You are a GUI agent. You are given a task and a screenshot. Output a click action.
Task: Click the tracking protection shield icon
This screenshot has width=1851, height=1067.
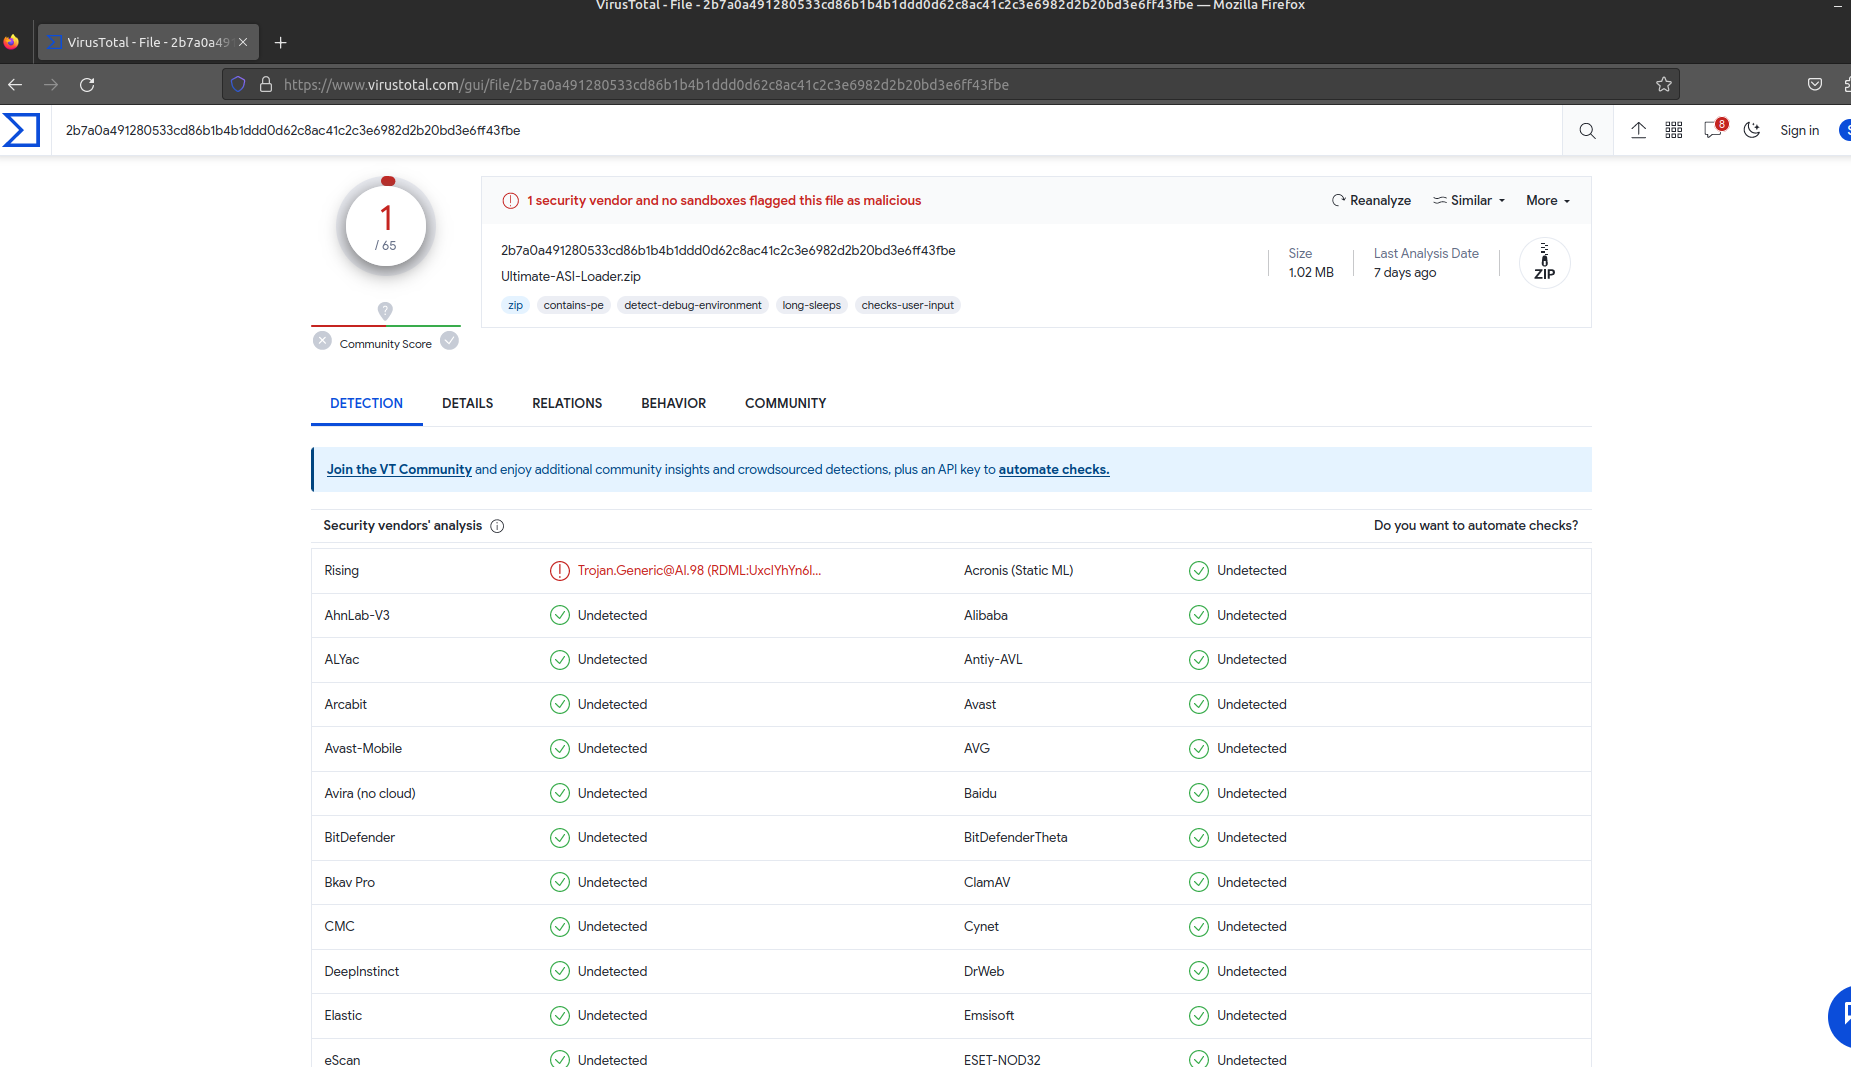pyautogui.click(x=238, y=85)
